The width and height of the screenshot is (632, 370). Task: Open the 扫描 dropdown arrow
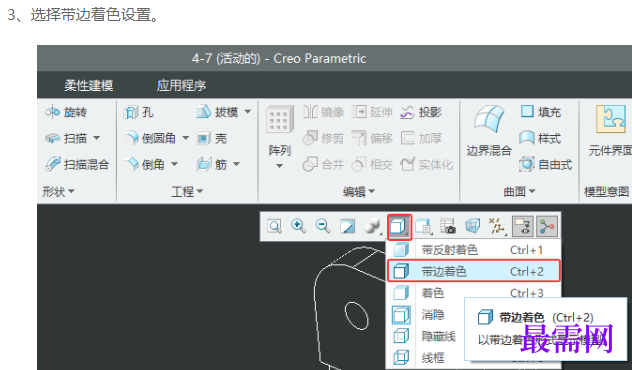tap(97, 138)
